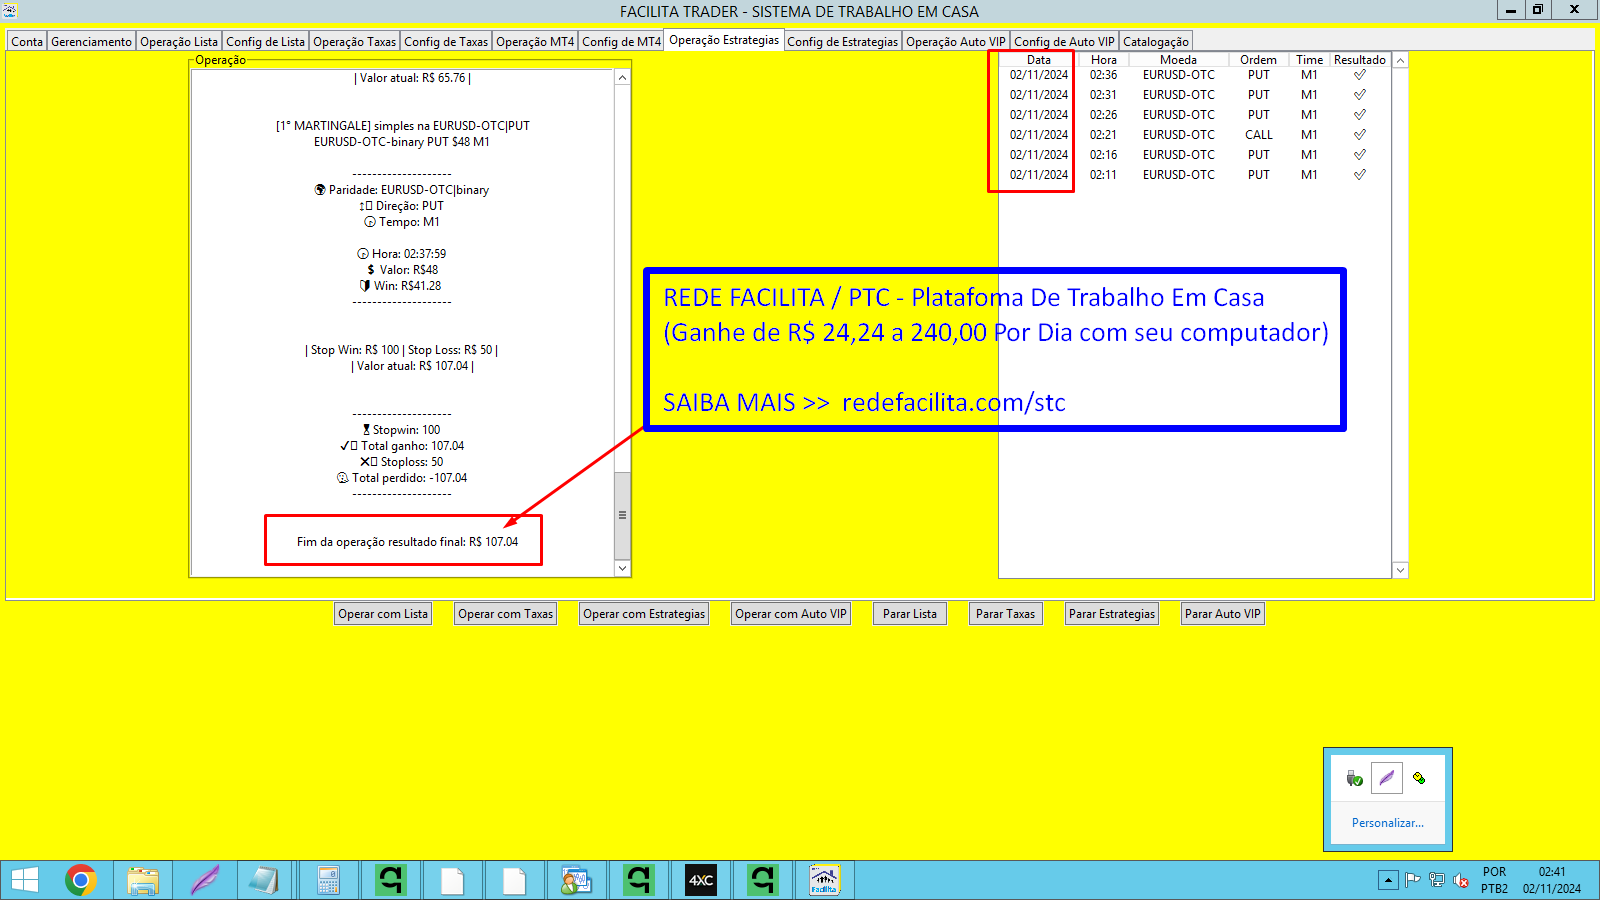Screen dimensions: 1600x900
Task: Open the taskbar clock showing 02:41
Action: [x=1552, y=880]
